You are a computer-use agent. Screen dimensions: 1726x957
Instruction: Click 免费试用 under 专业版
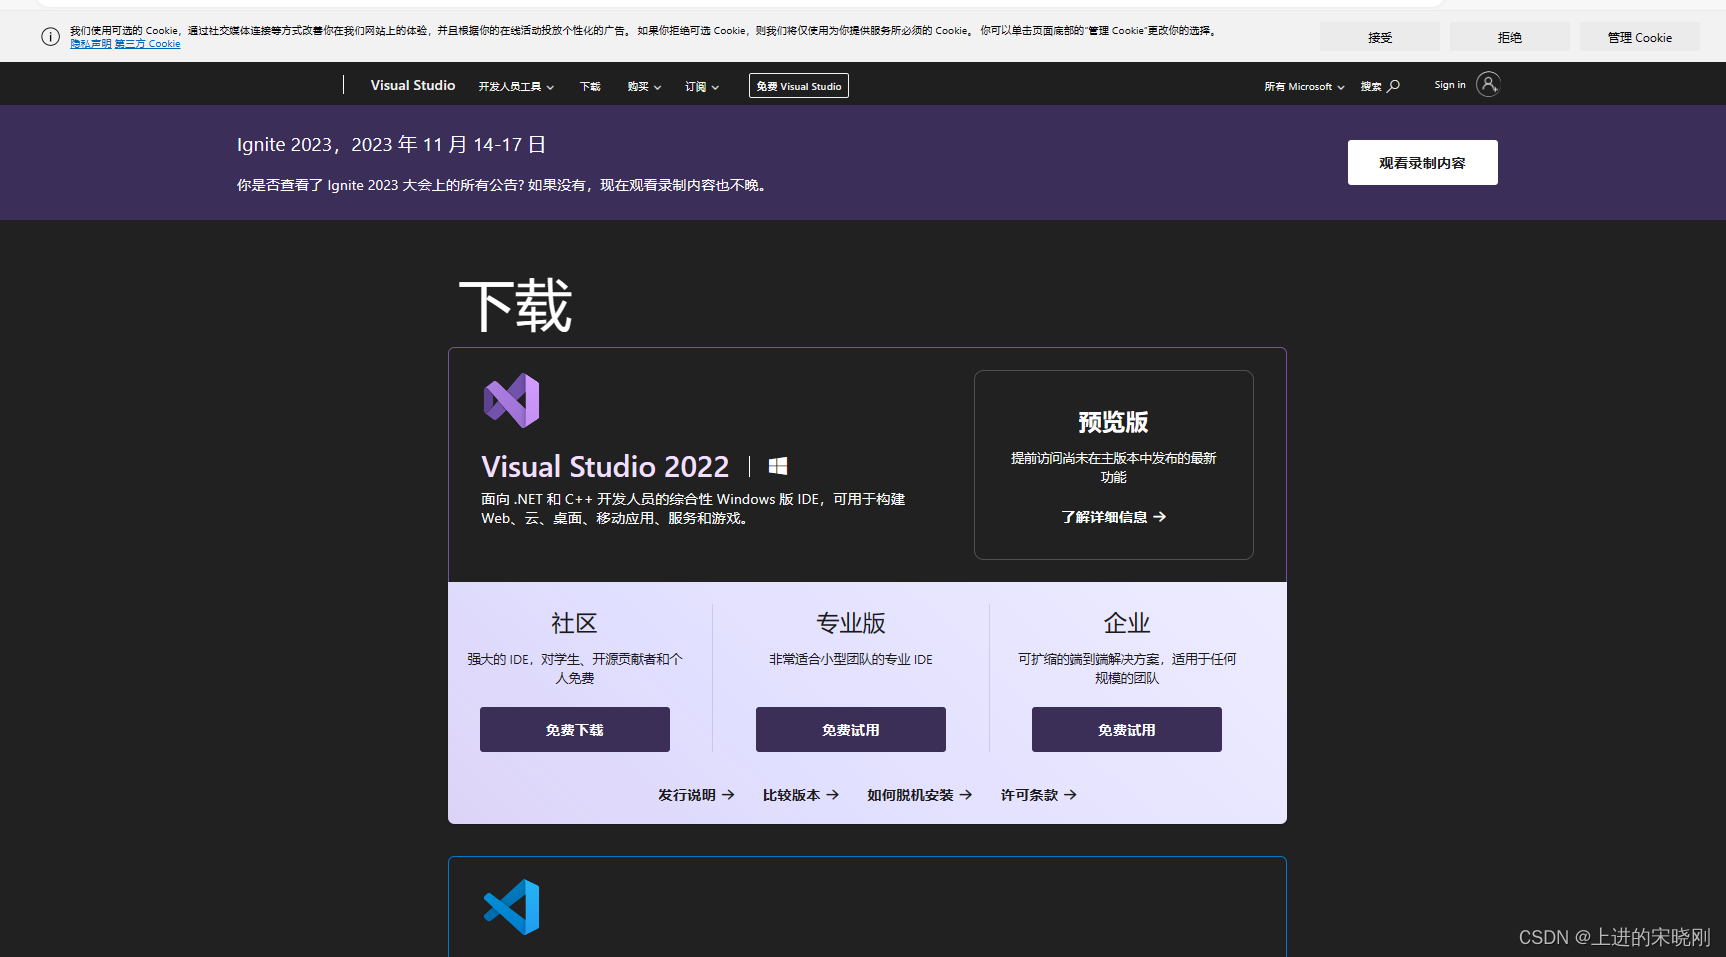pos(851,730)
